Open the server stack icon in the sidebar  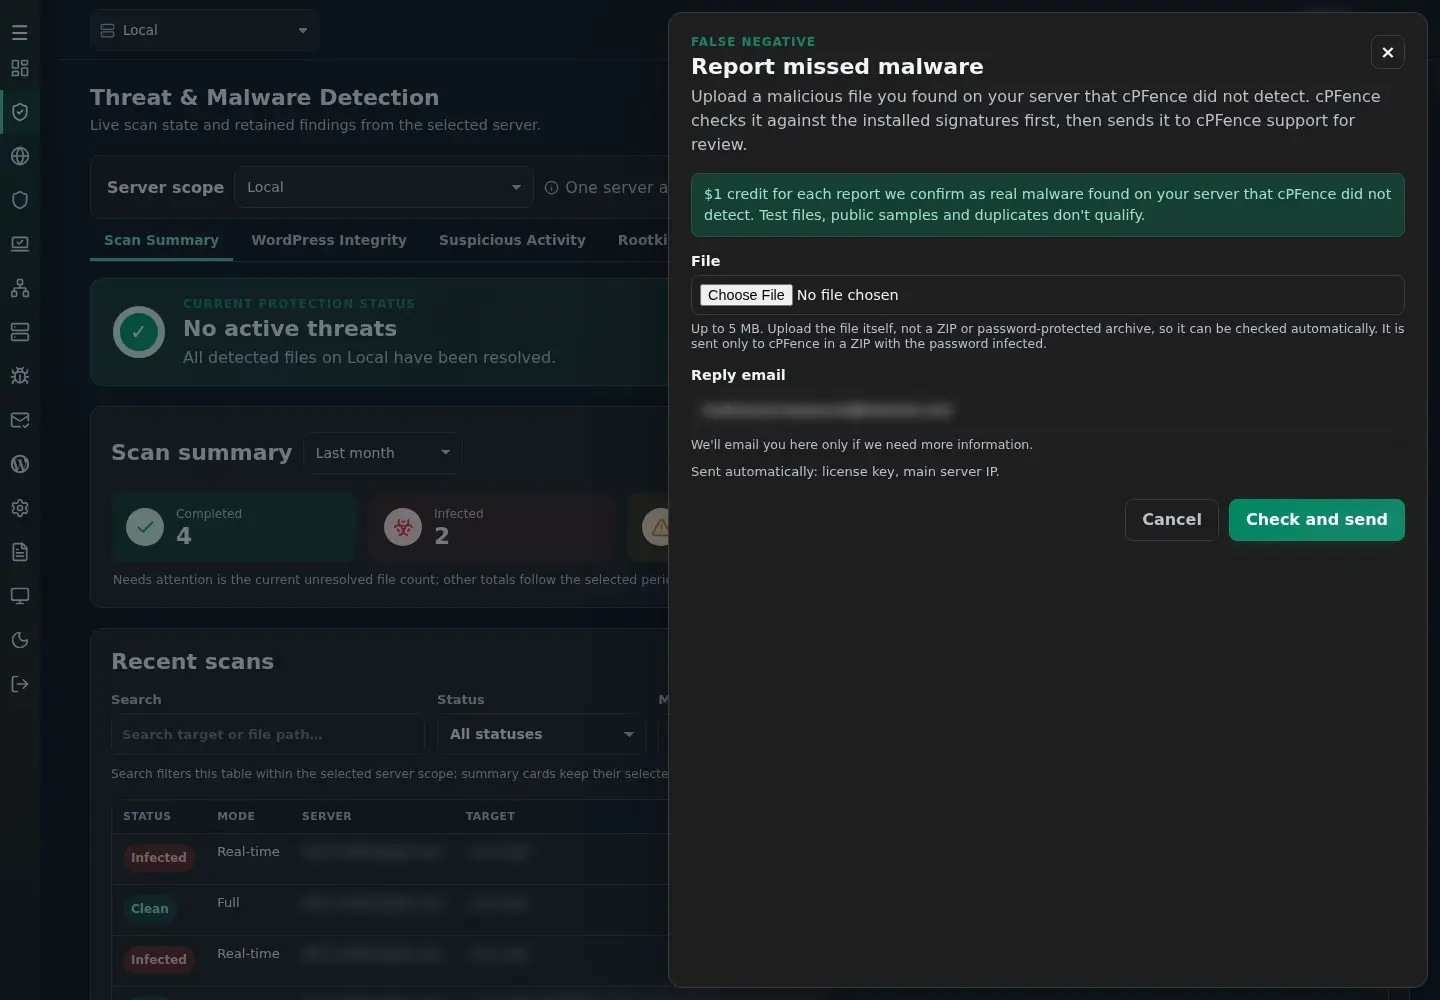[20, 332]
